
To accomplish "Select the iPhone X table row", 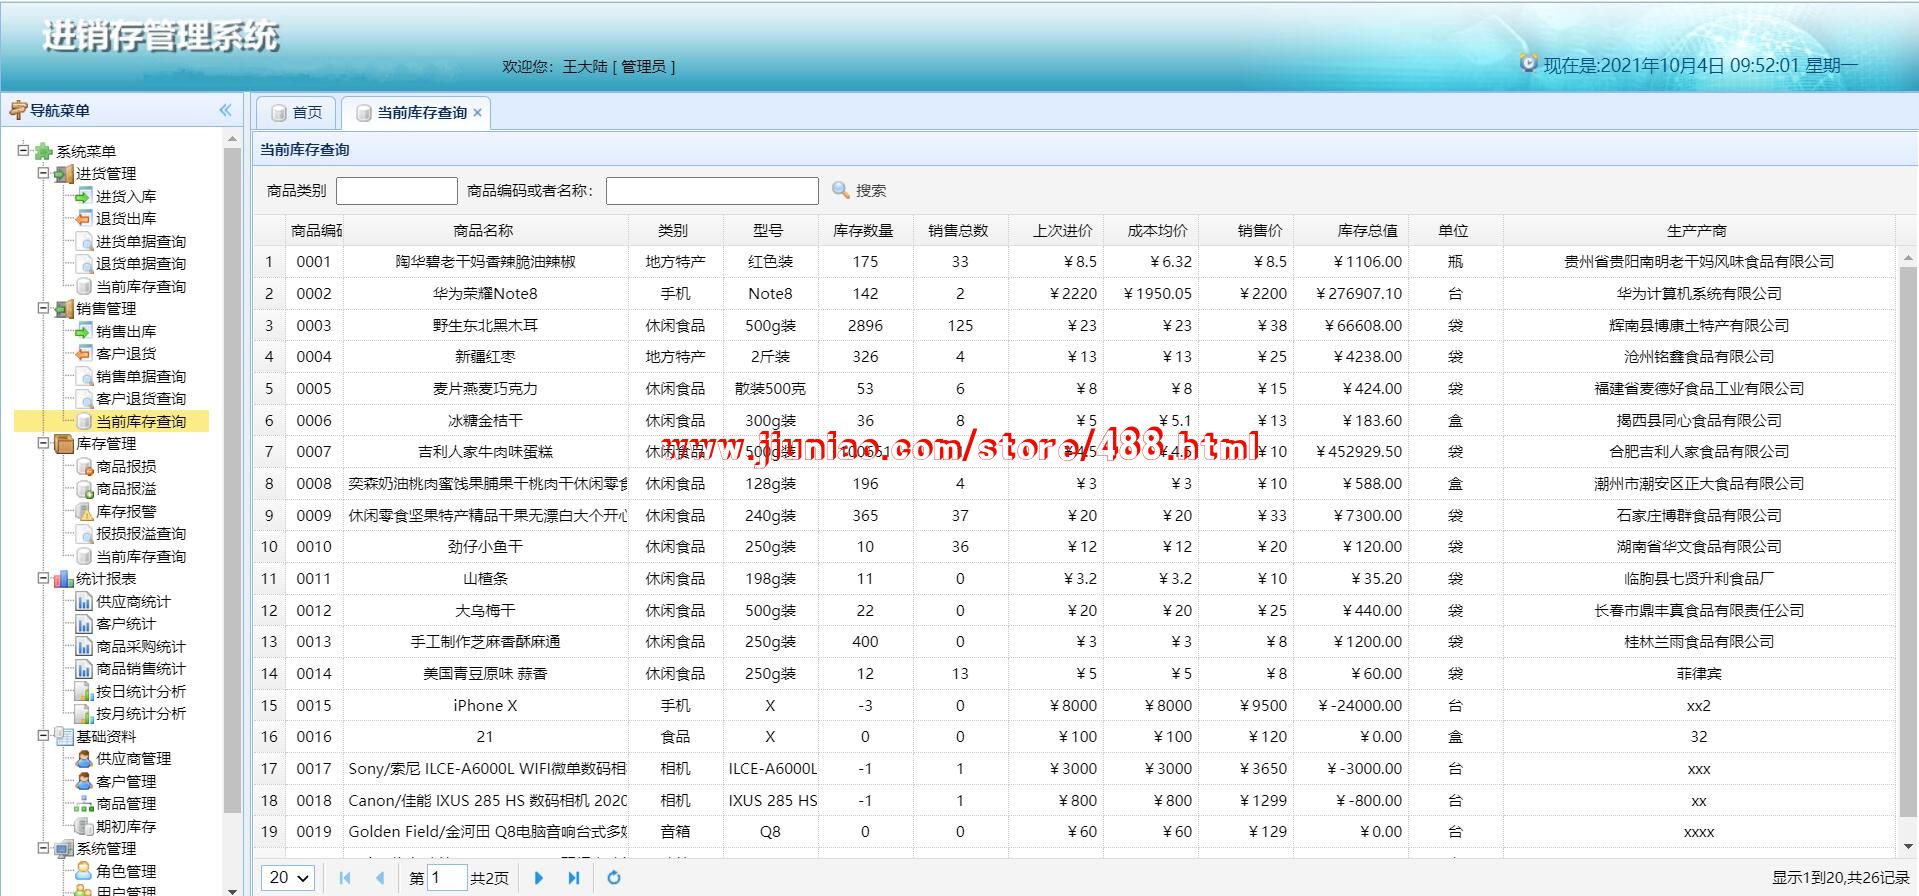I will click(x=485, y=705).
